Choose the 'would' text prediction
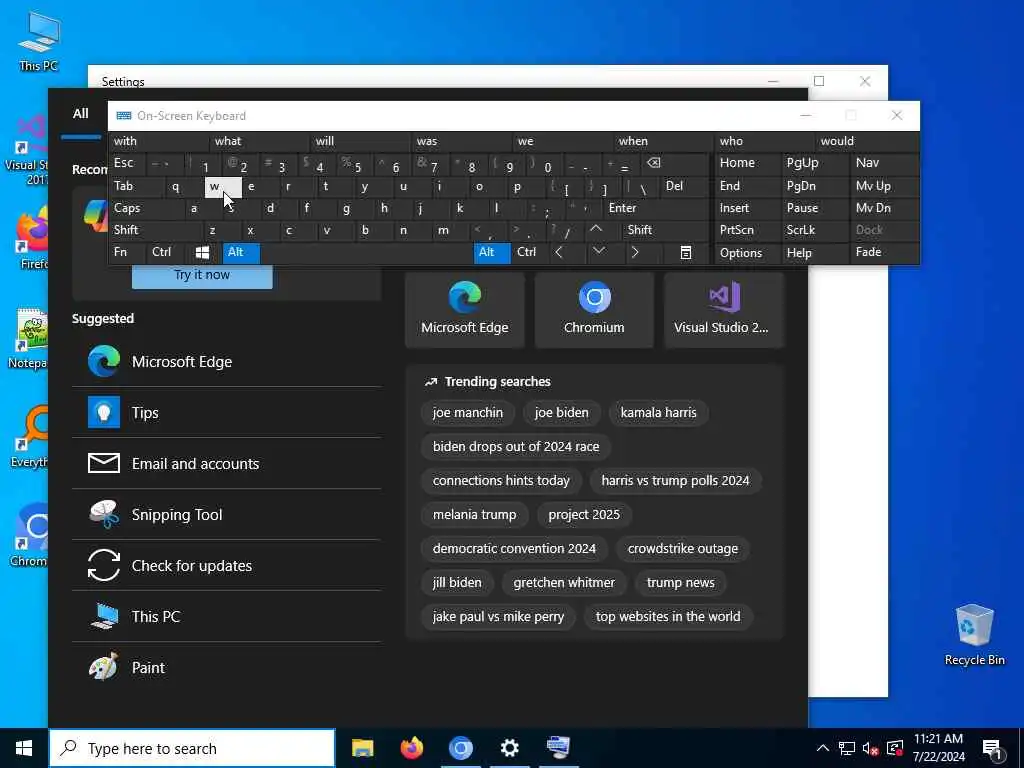The image size is (1024, 768). click(867, 141)
